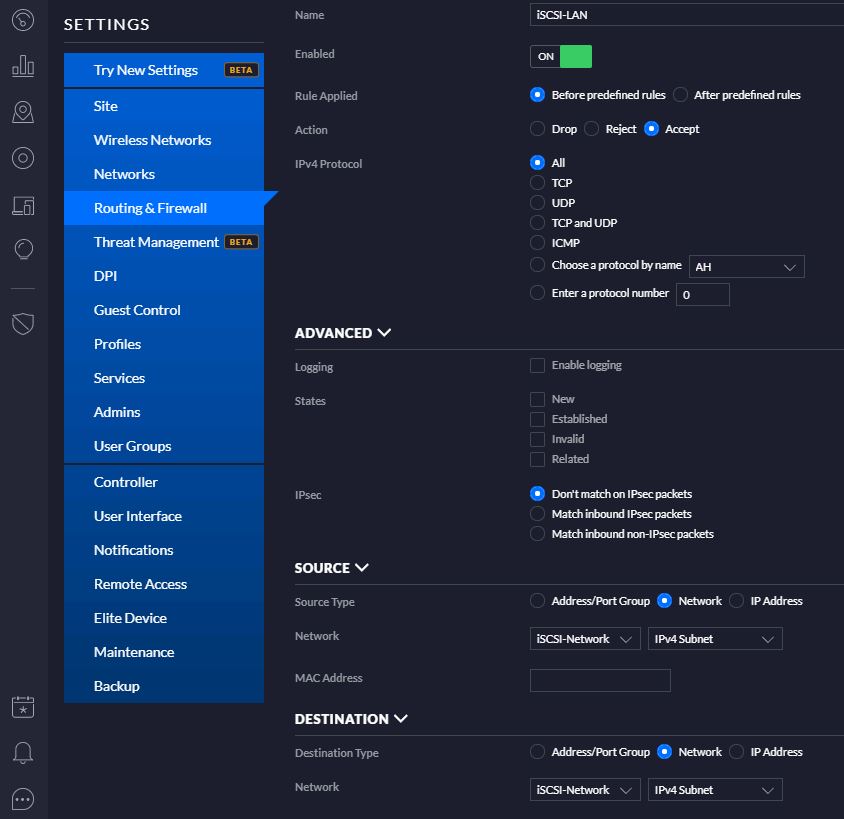Open destination IPv4 Subnet dropdown
844x819 pixels.
click(715, 790)
